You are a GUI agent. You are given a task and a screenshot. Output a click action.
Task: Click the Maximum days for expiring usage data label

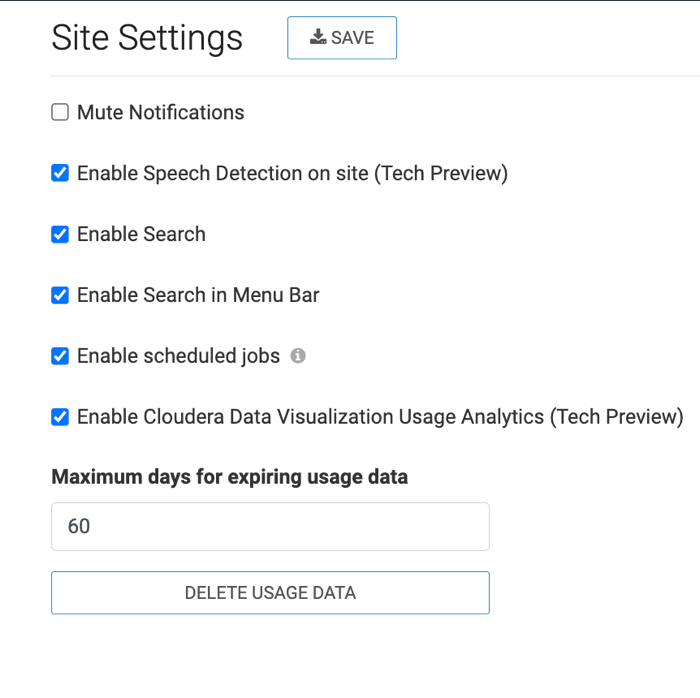click(229, 477)
